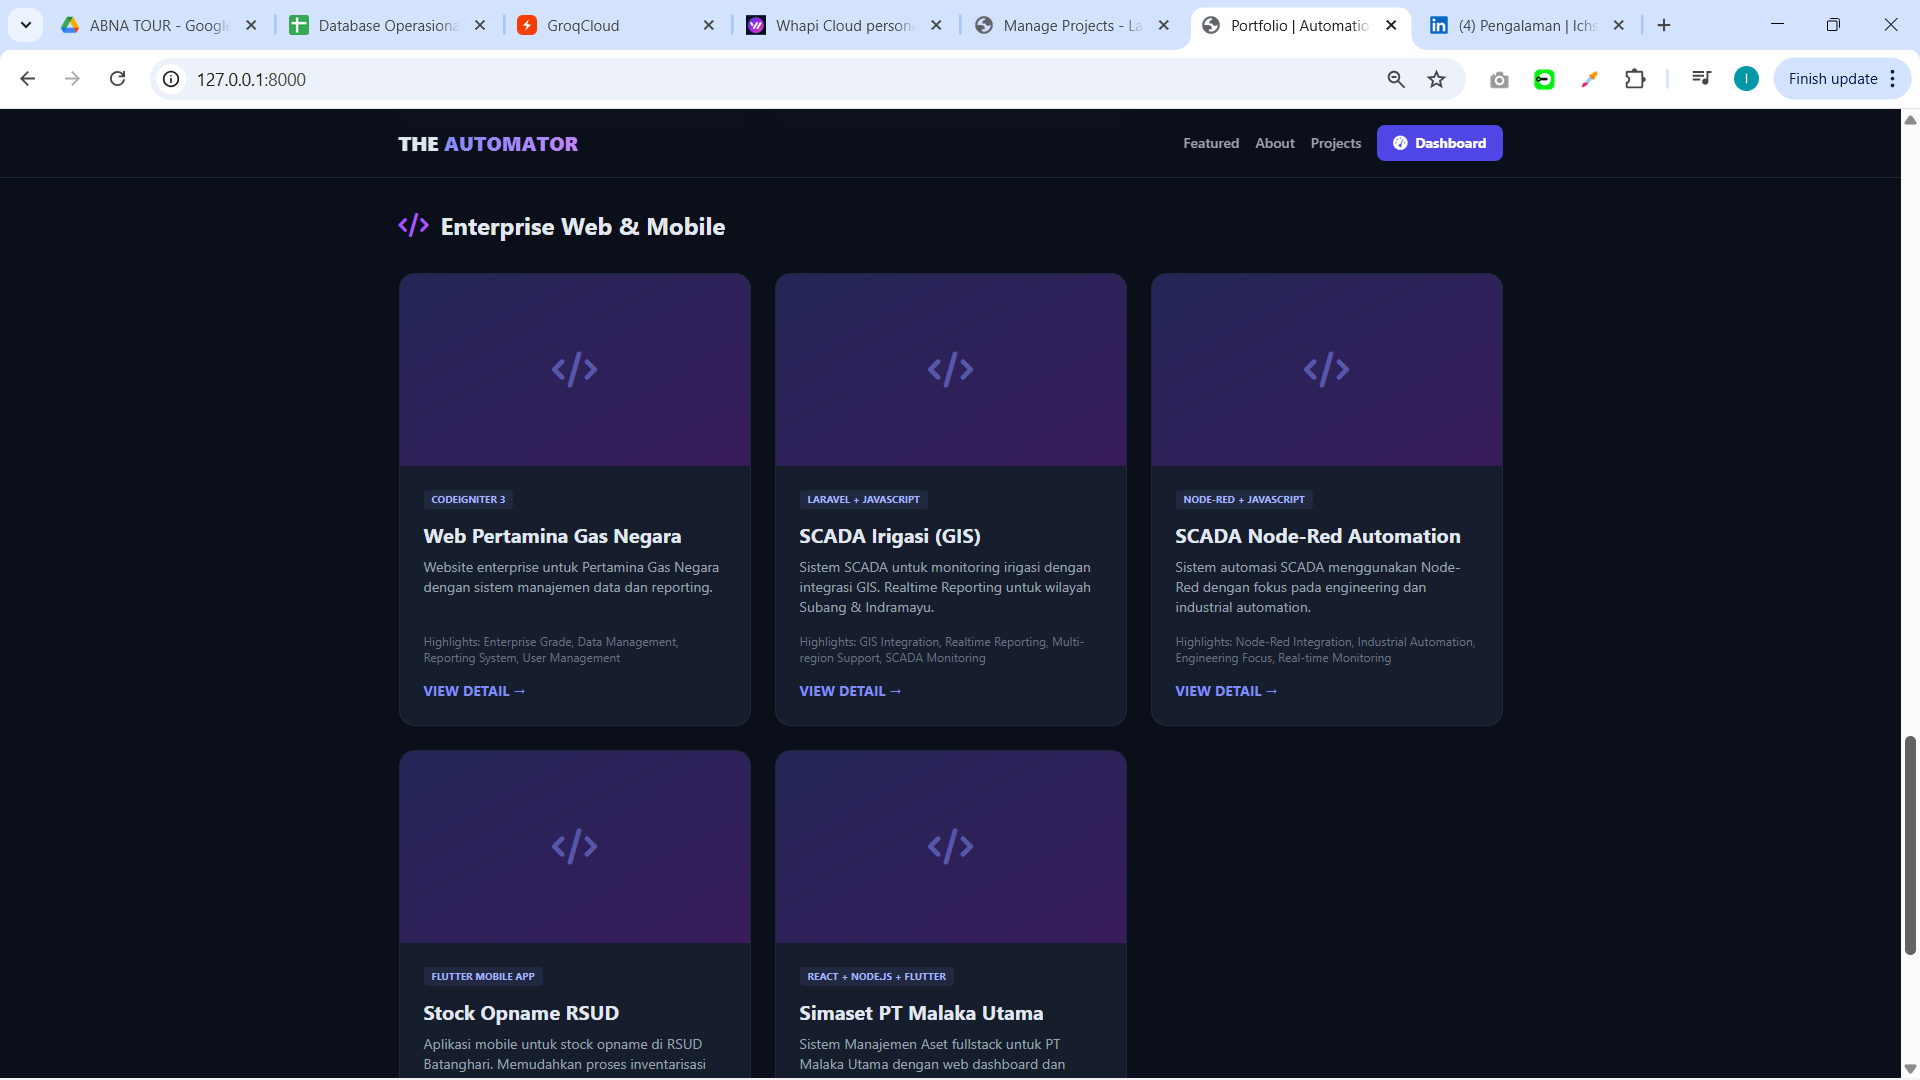Open the media control playlist icon
1920x1080 pixels.
pyautogui.click(x=1701, y=79)
